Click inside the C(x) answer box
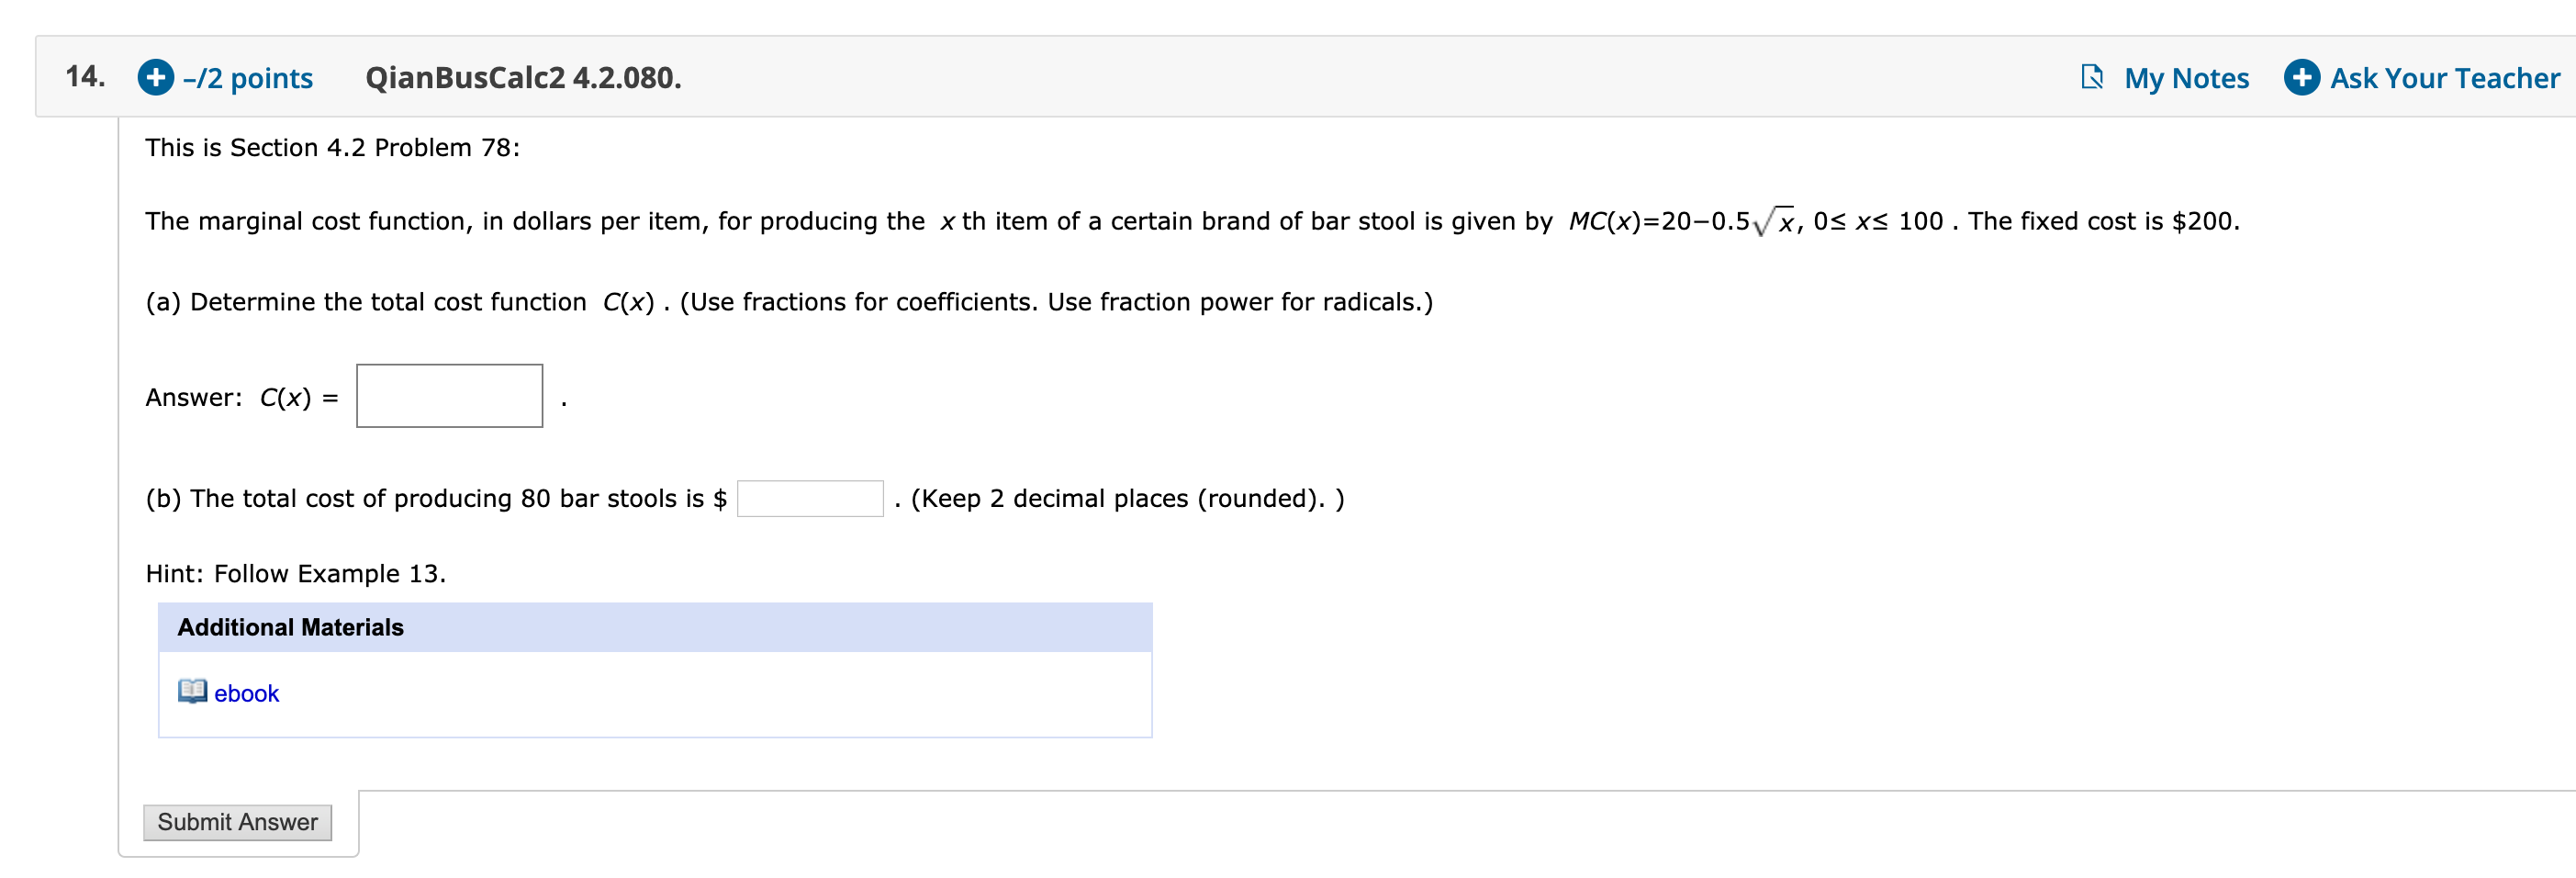This screenshot has height=878, width=2576. (448, 395)
